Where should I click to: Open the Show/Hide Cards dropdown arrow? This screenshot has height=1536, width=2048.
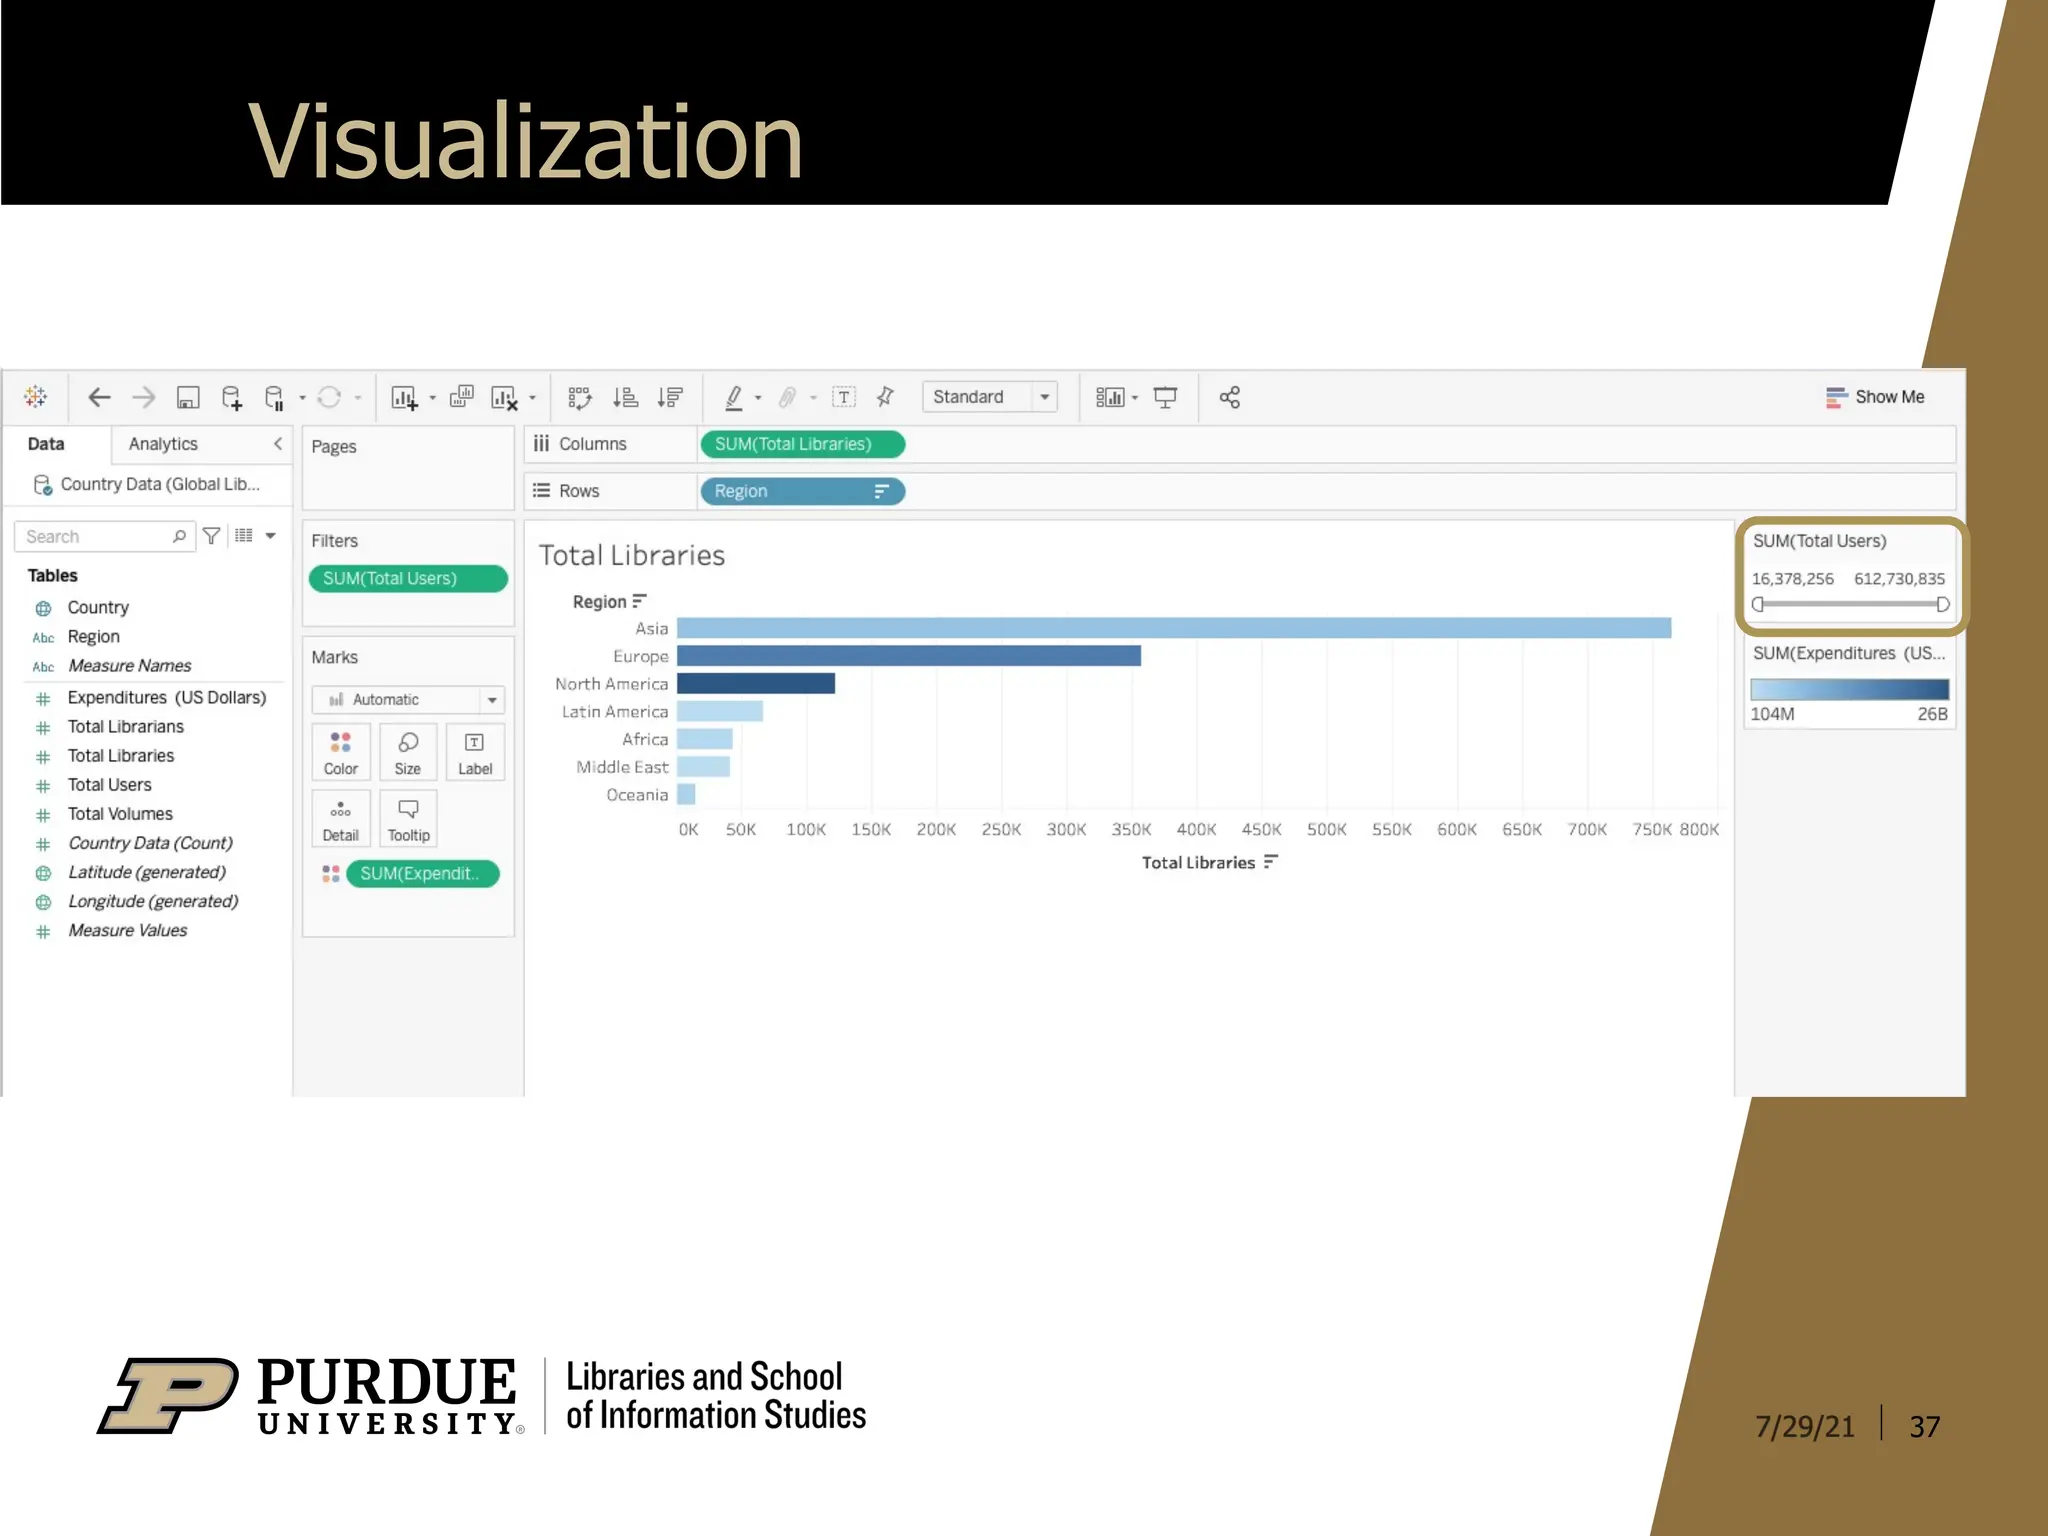pyautogui.click(x=1135, y=398)
